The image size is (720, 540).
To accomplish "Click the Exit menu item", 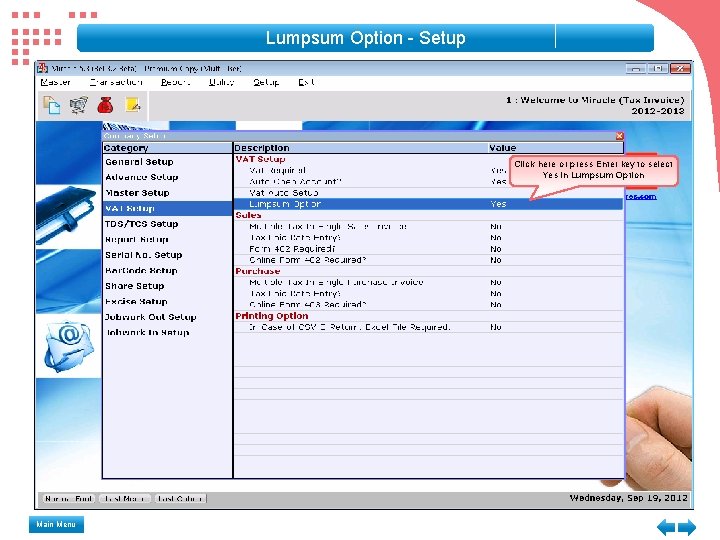I will click(x=306, y=82).
